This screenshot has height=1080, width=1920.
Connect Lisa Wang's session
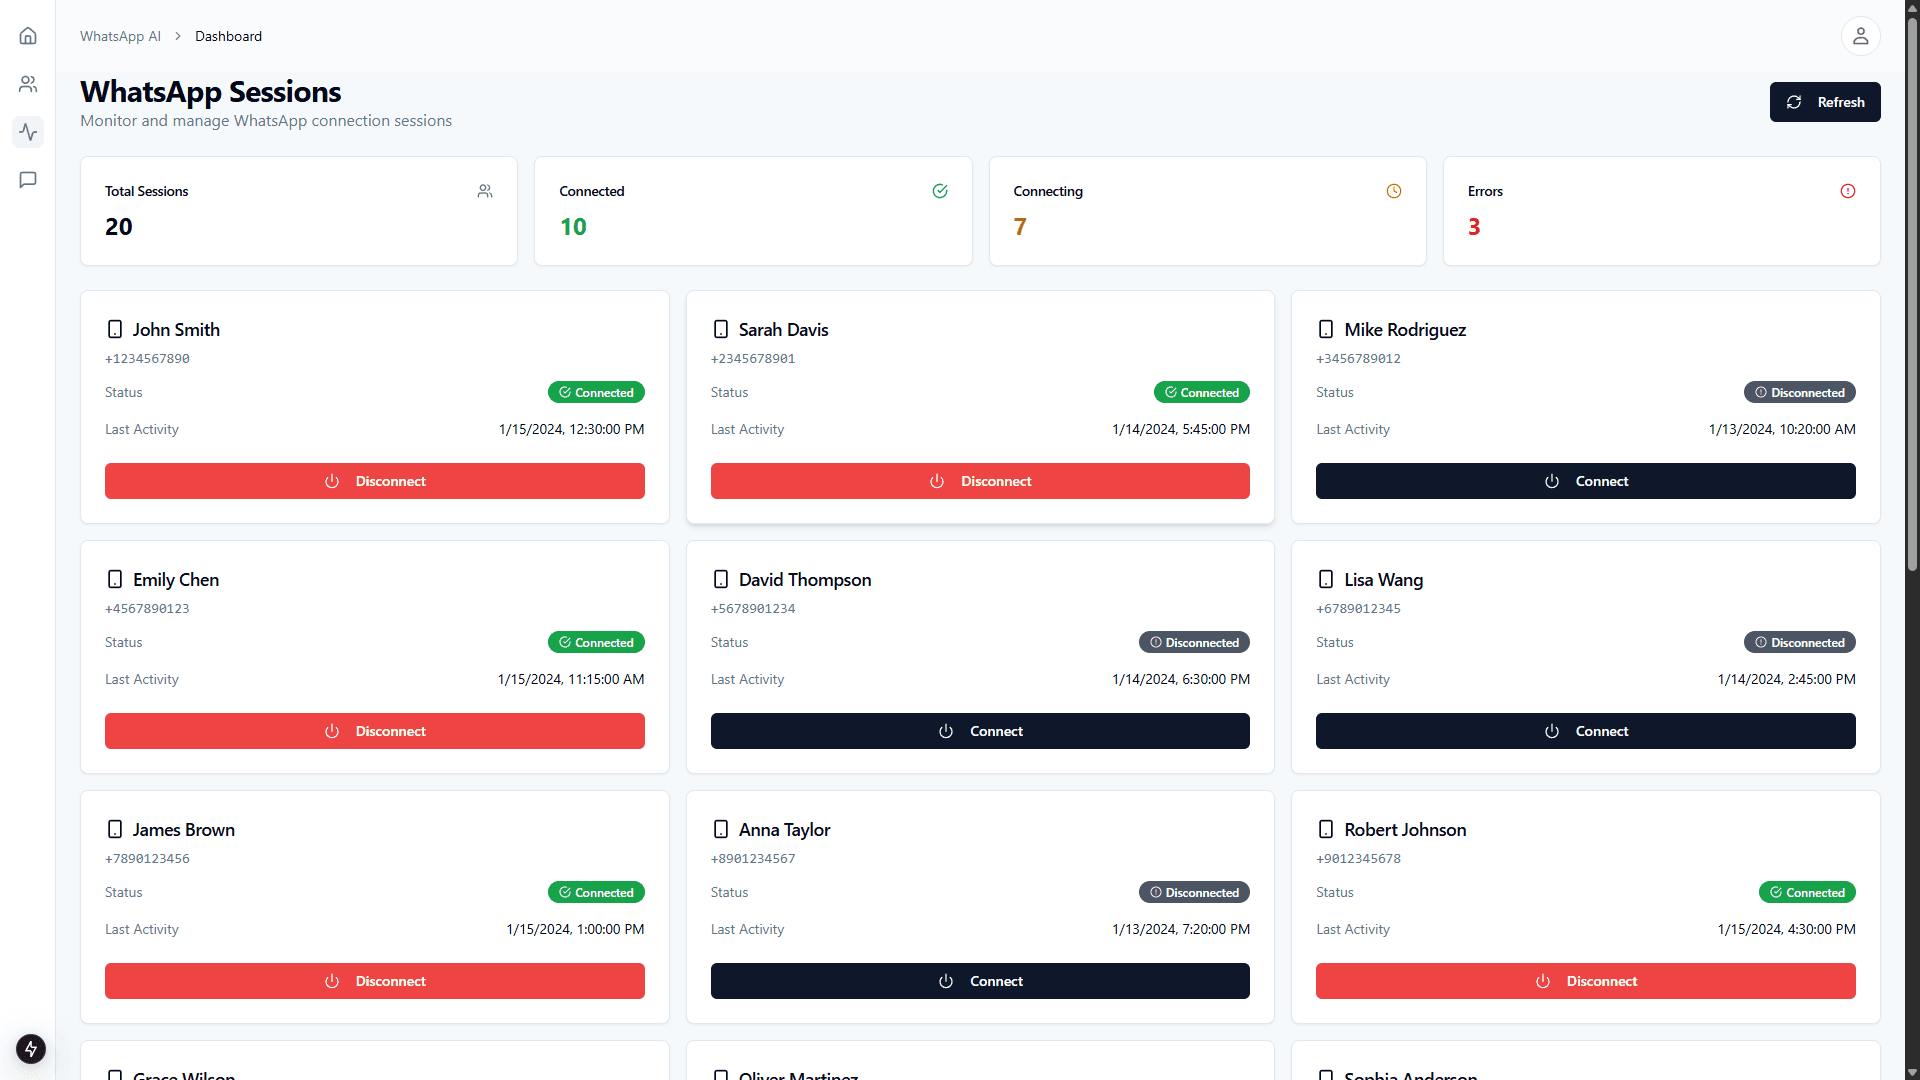1586,731
